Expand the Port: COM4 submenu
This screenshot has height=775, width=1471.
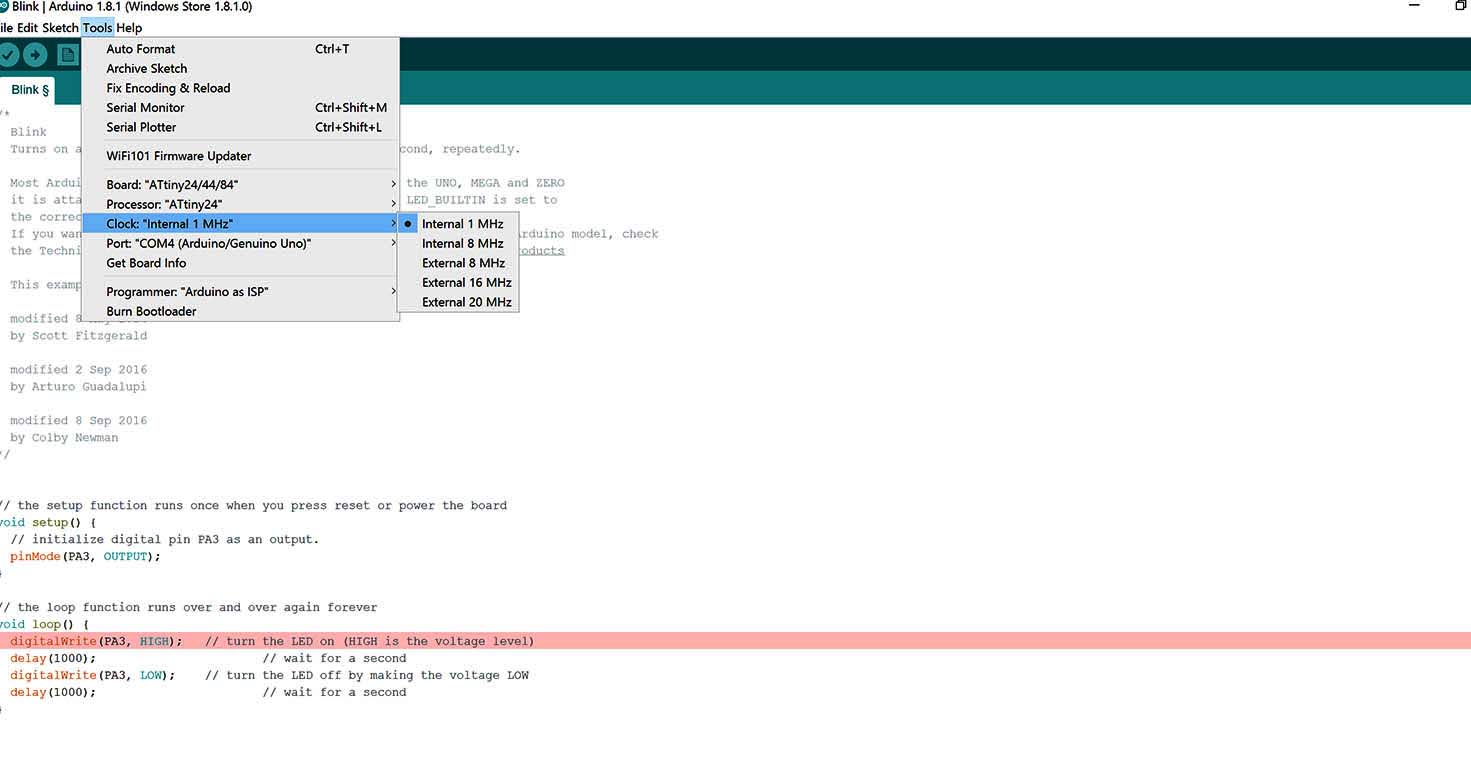pos(240,243)
